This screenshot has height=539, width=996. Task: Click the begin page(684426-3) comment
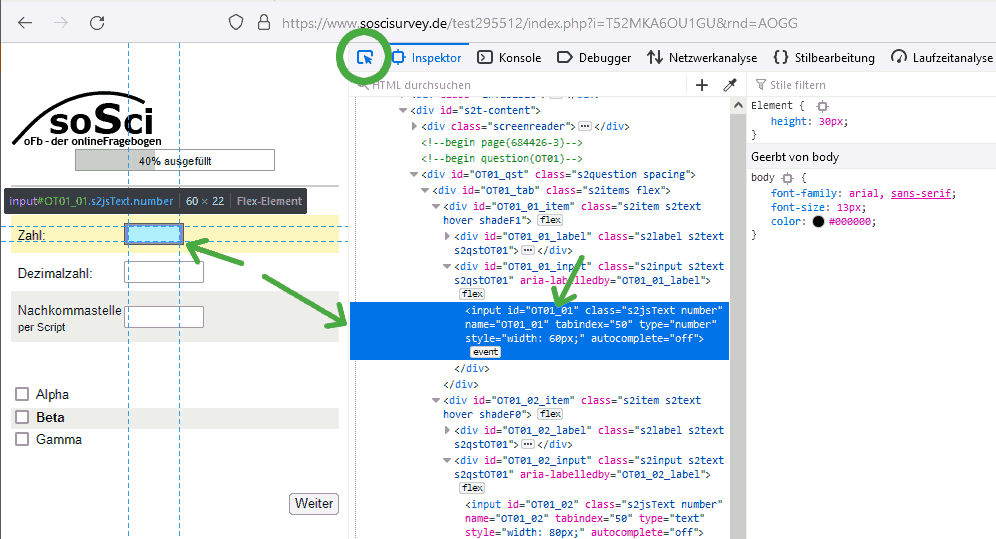(502, 143)
